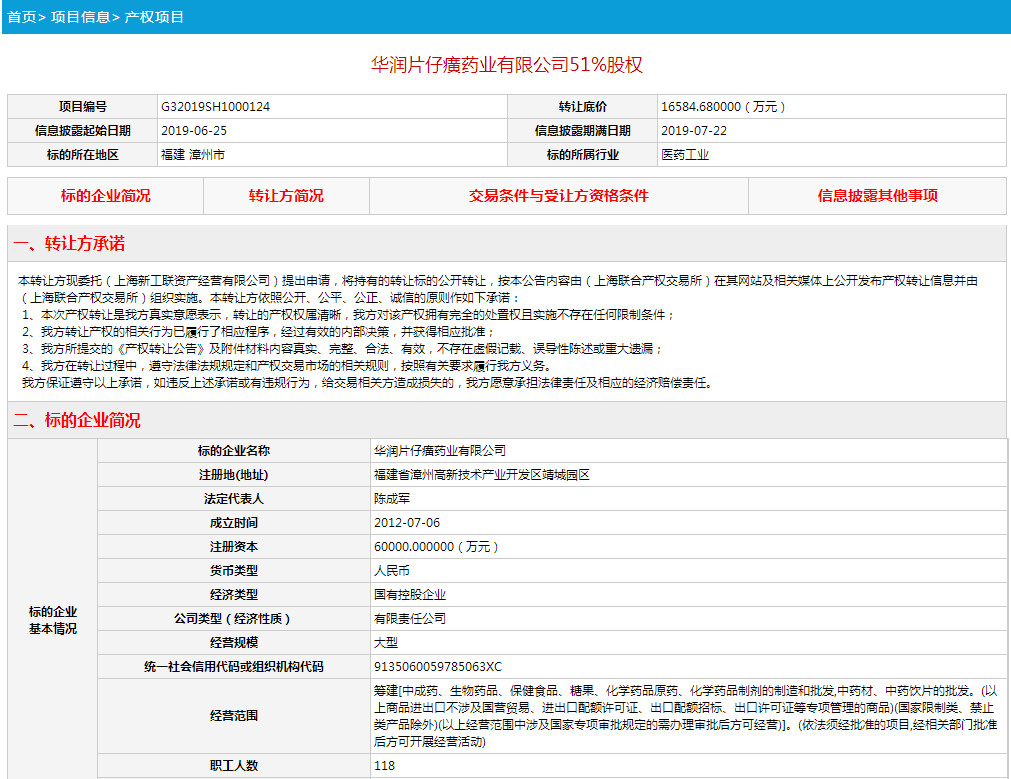Click commitment item 4 about 产权交易市场
The width and height of the screenshot is (1011, 779).
click(288, 366)
